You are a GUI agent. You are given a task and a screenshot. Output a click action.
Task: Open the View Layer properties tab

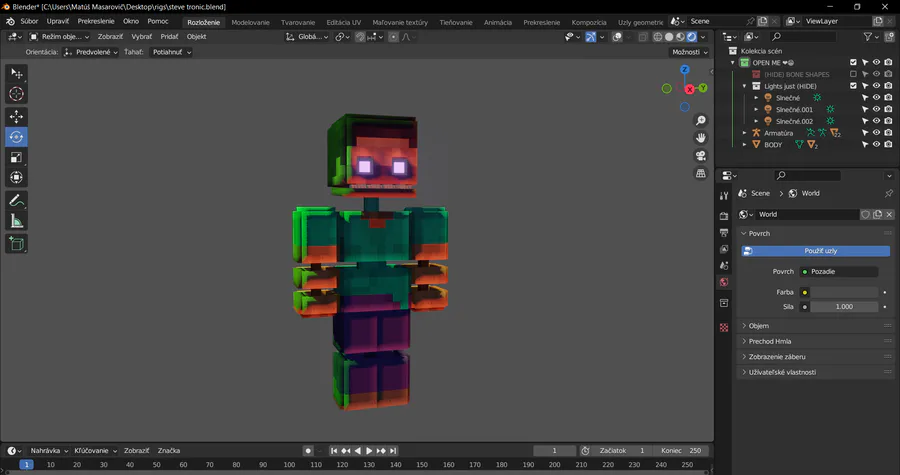click(724, 249)
